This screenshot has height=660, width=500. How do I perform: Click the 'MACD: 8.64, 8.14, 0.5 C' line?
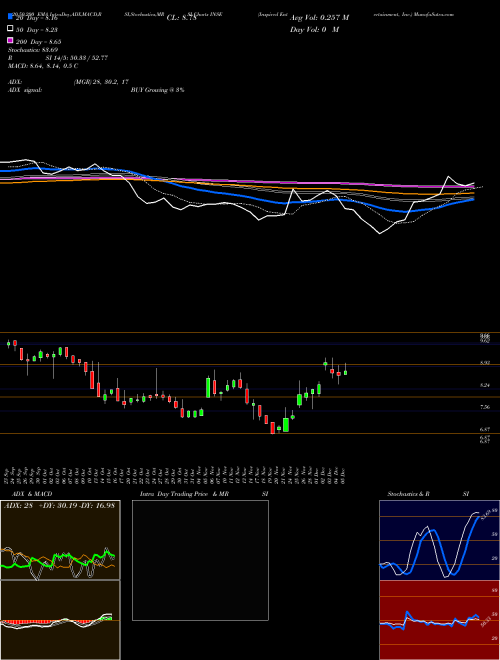43,66
